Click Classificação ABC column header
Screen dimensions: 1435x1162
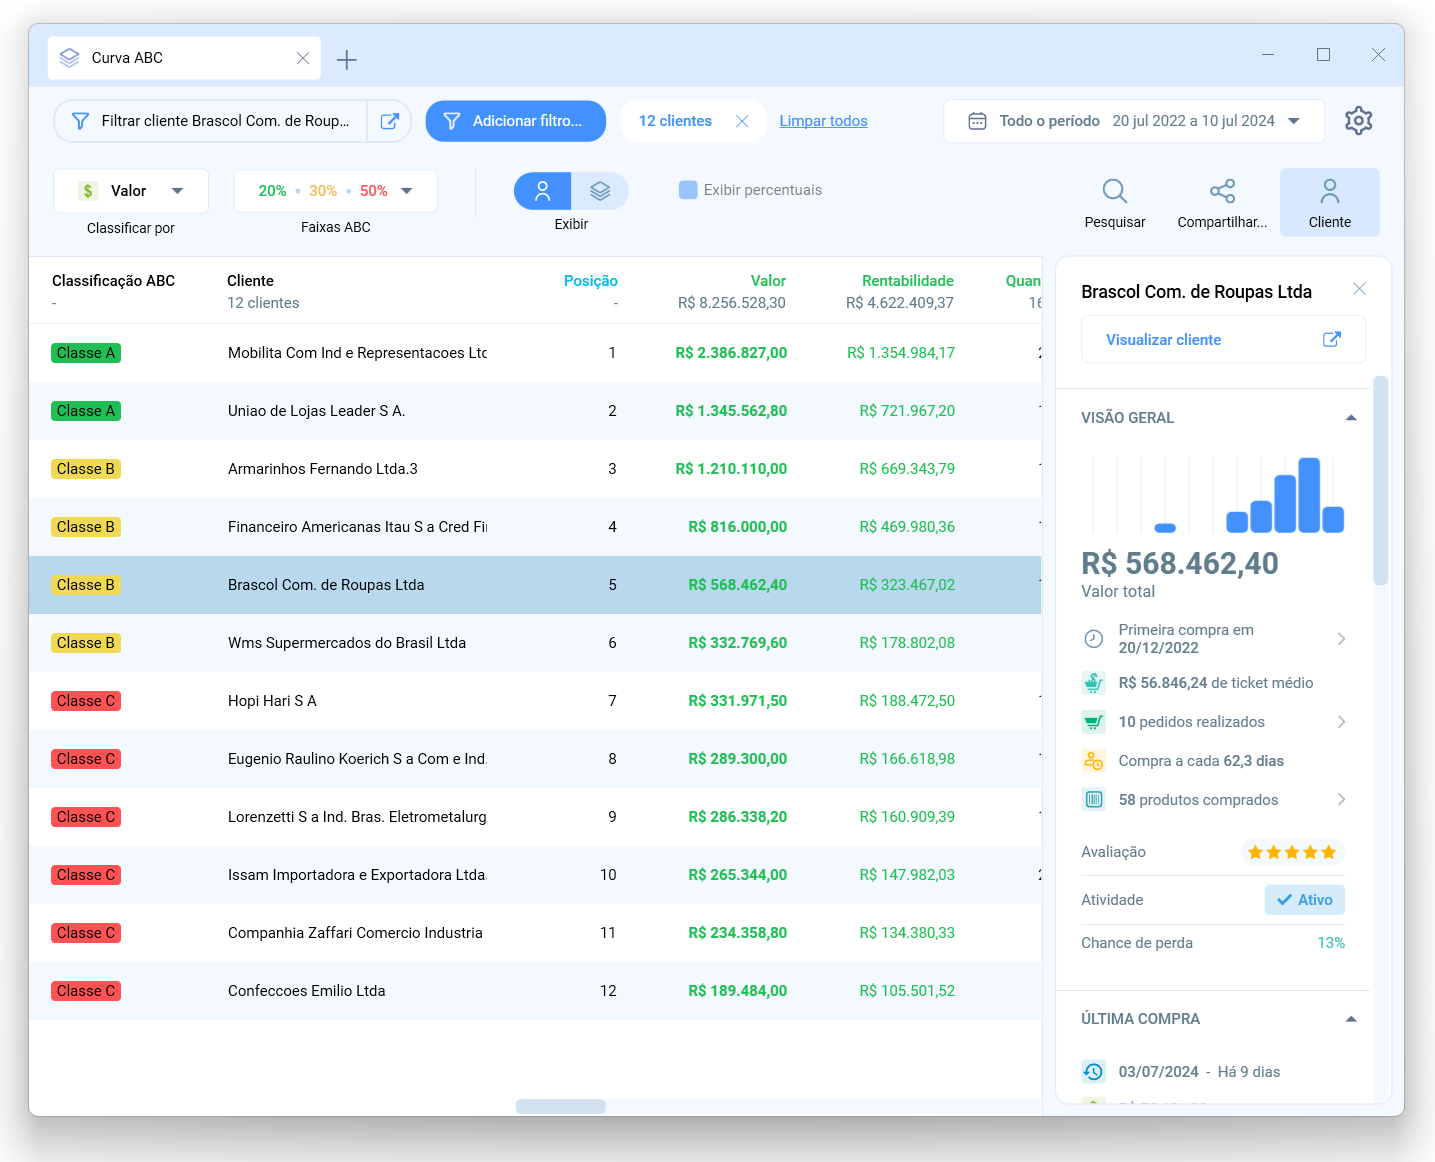click(113, 281)
